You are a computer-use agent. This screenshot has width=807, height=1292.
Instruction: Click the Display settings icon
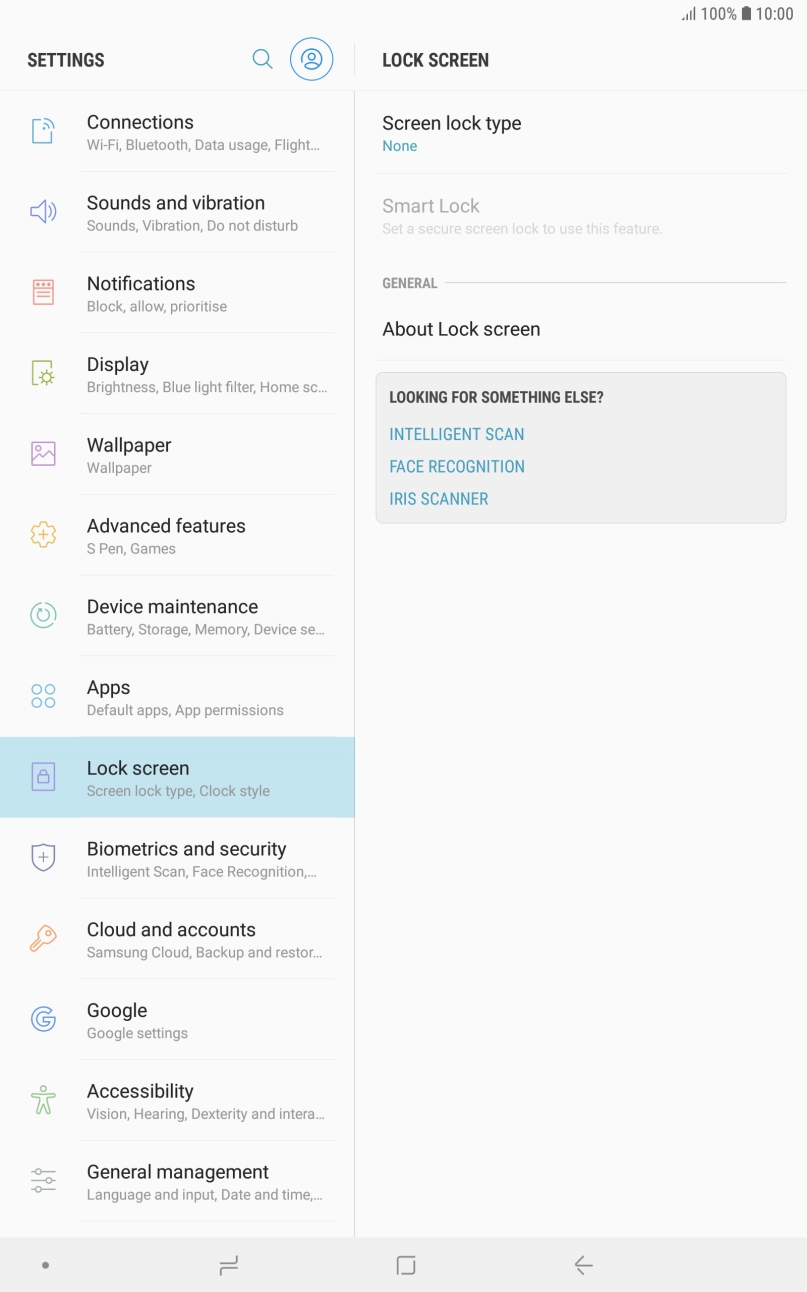pos(43,373)
